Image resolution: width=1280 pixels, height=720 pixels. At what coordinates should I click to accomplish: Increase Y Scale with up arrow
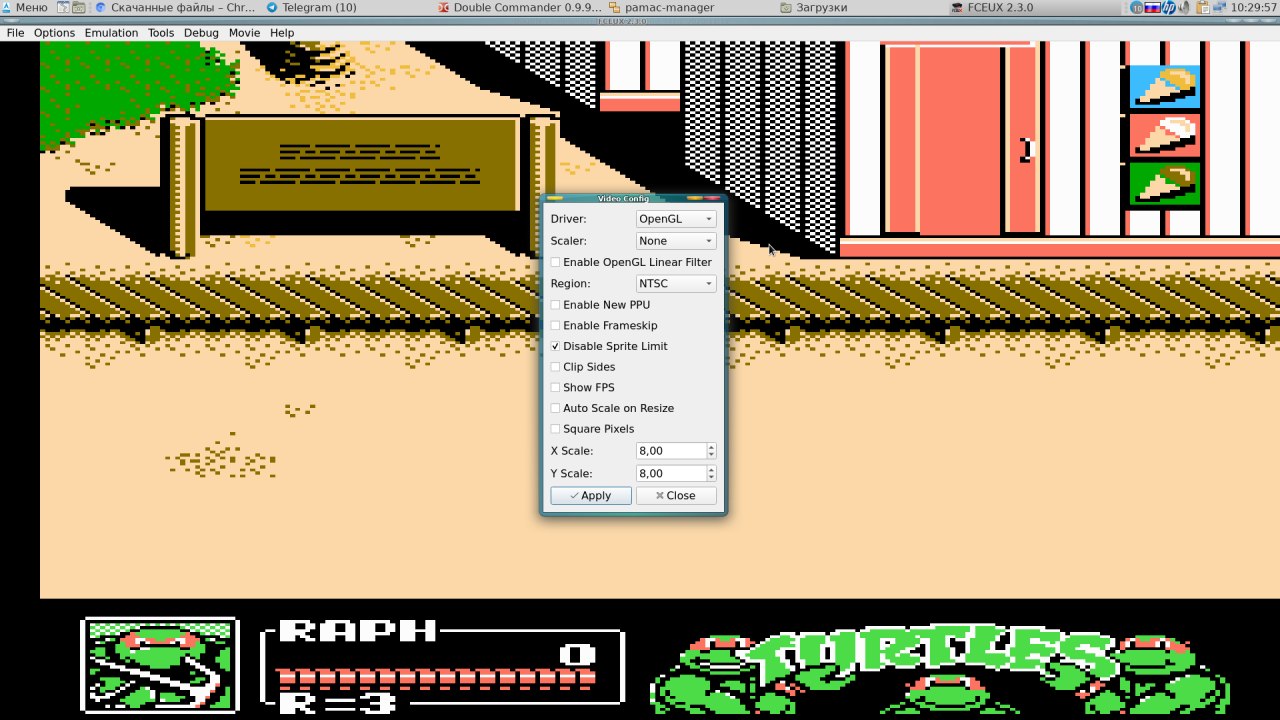point(711,470)
